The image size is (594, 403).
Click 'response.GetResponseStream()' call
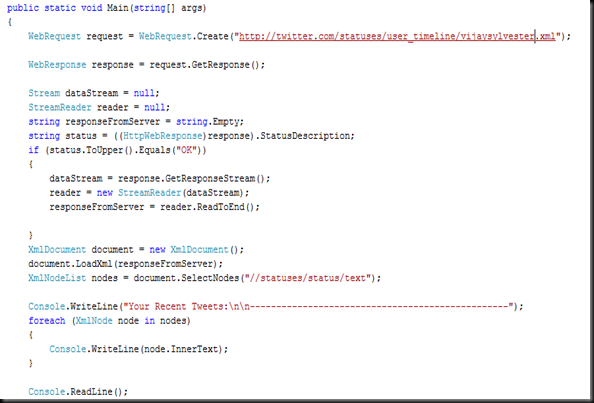(192, 178)
